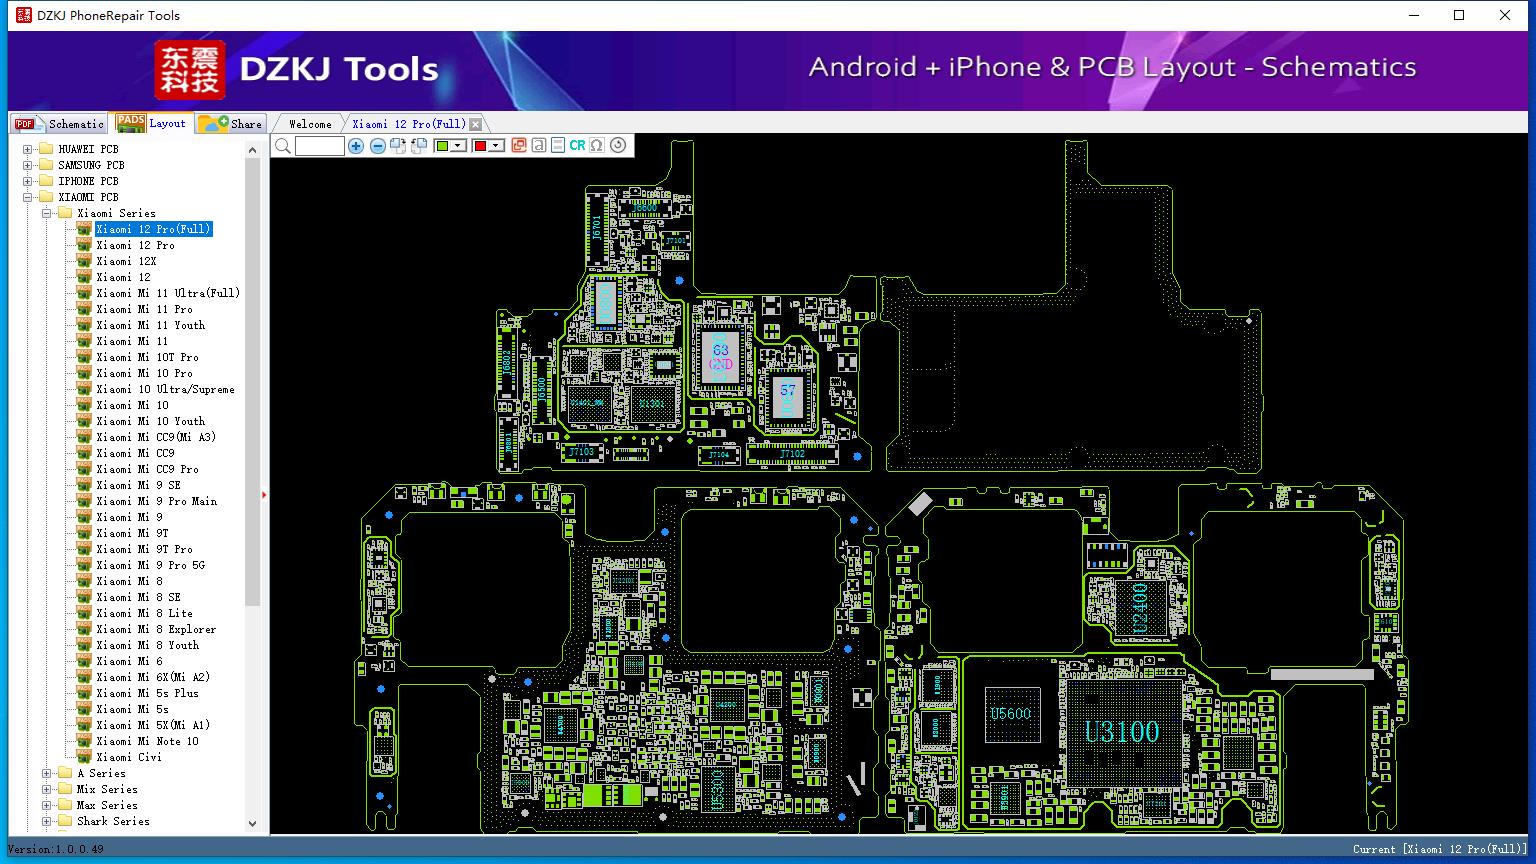Click the blue split-layout toolbar icon

[x=558, y=145]
